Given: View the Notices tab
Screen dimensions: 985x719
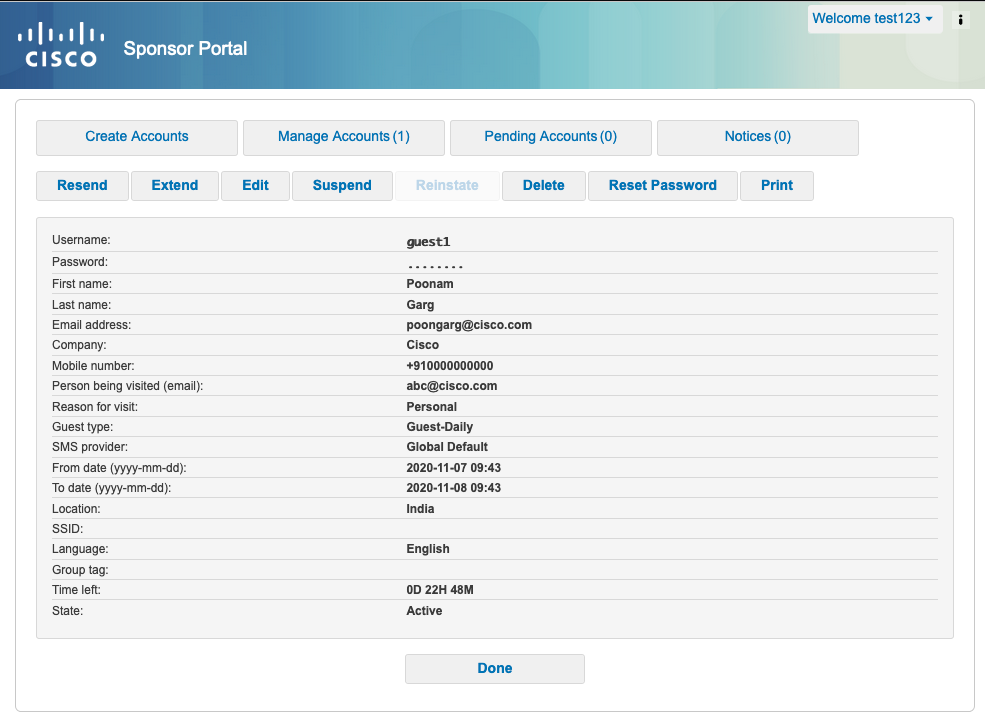Looking at the screenshot, I should pyautogui.click(x=757, y=138).
